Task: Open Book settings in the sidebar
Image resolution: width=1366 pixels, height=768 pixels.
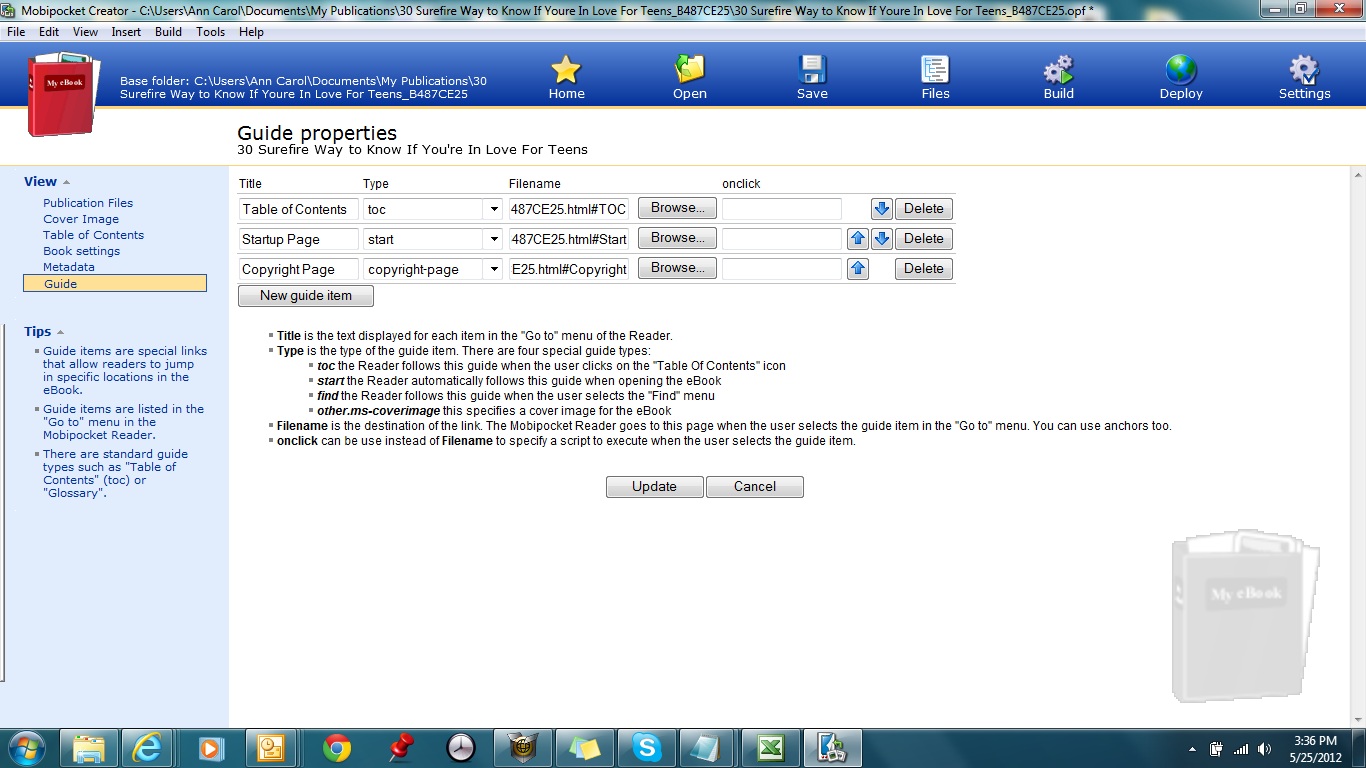Action: (x=81, y=251)
